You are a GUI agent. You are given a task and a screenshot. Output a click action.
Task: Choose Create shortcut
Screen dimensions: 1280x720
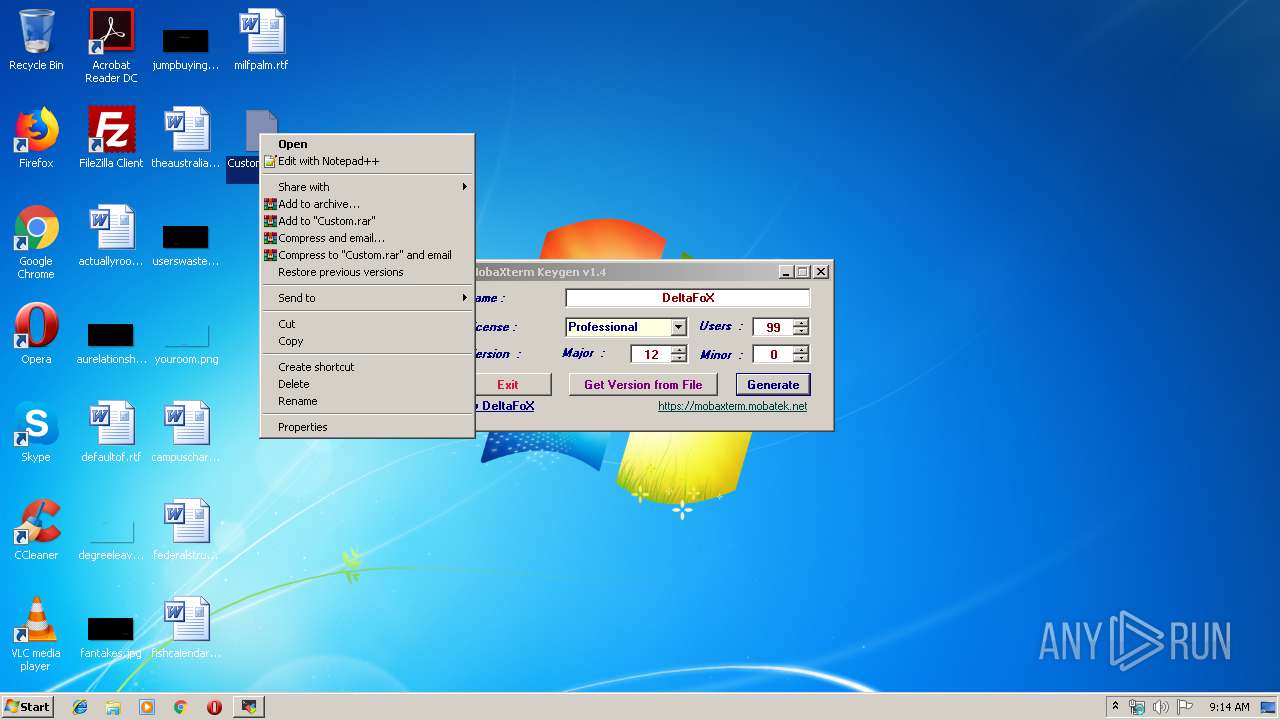367,367
